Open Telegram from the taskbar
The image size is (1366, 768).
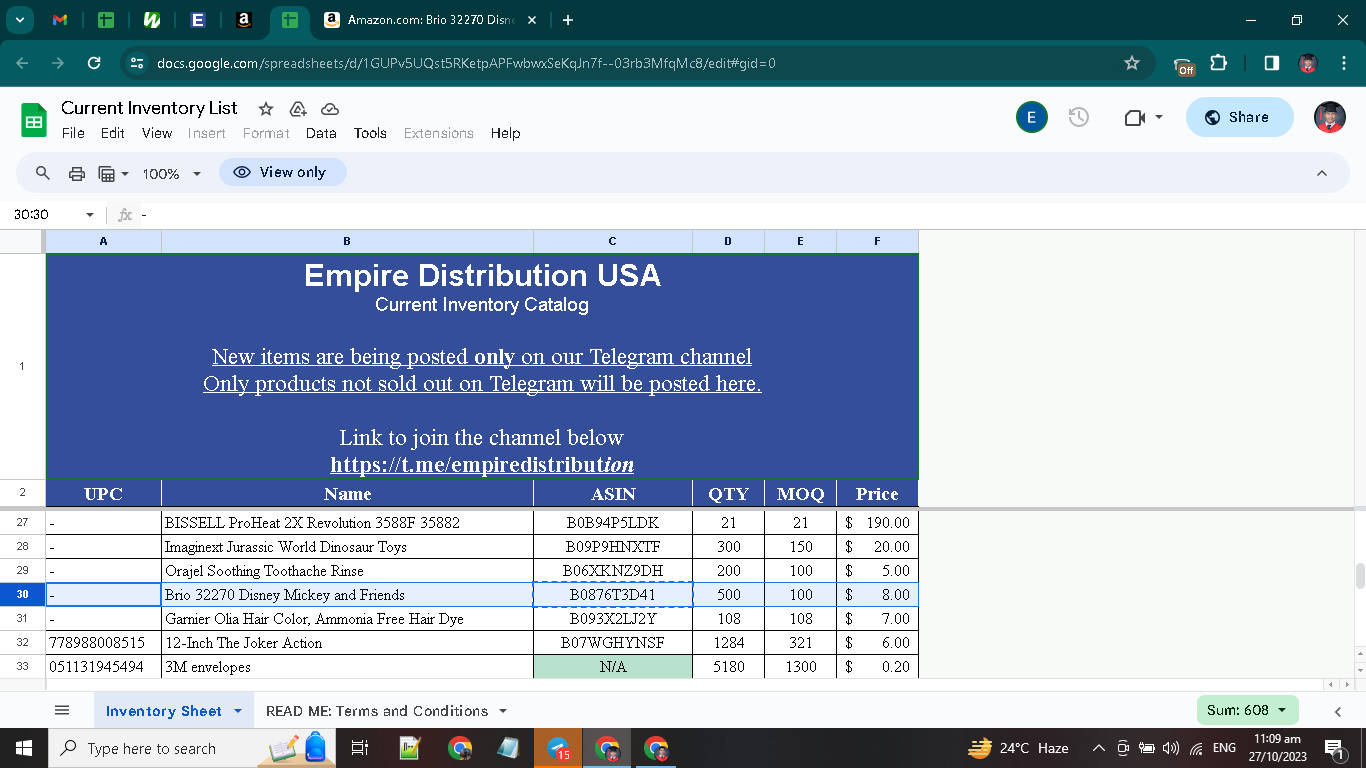coord(558,748)
